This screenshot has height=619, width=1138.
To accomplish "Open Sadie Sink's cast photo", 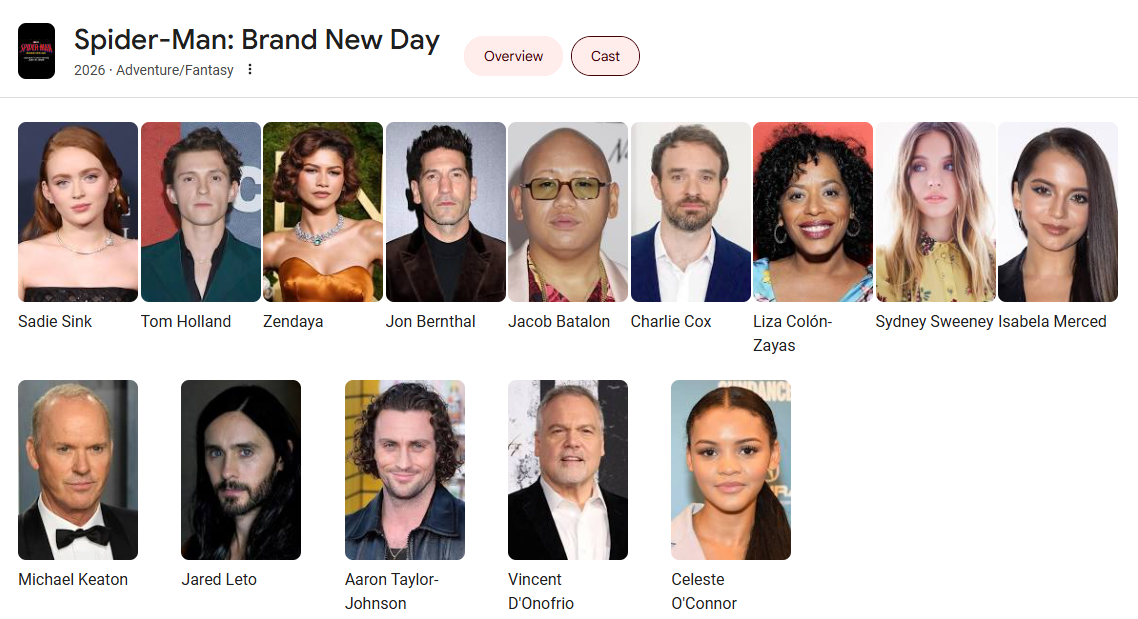I will tap(78, 212).
